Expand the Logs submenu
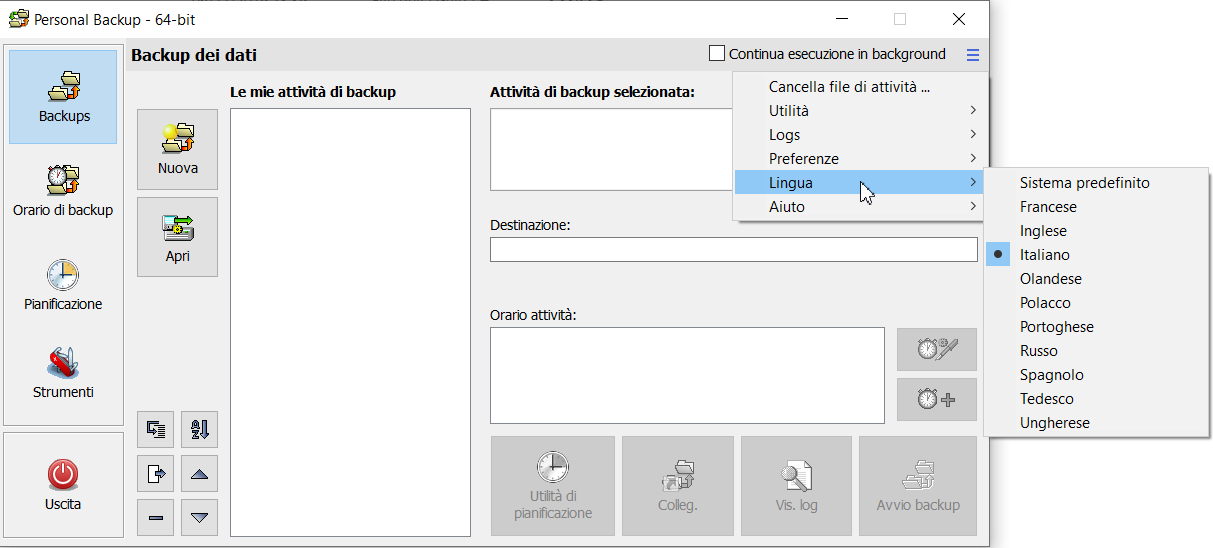The width and height of the screenshot is (1213, 548). [x=860, y=135]
